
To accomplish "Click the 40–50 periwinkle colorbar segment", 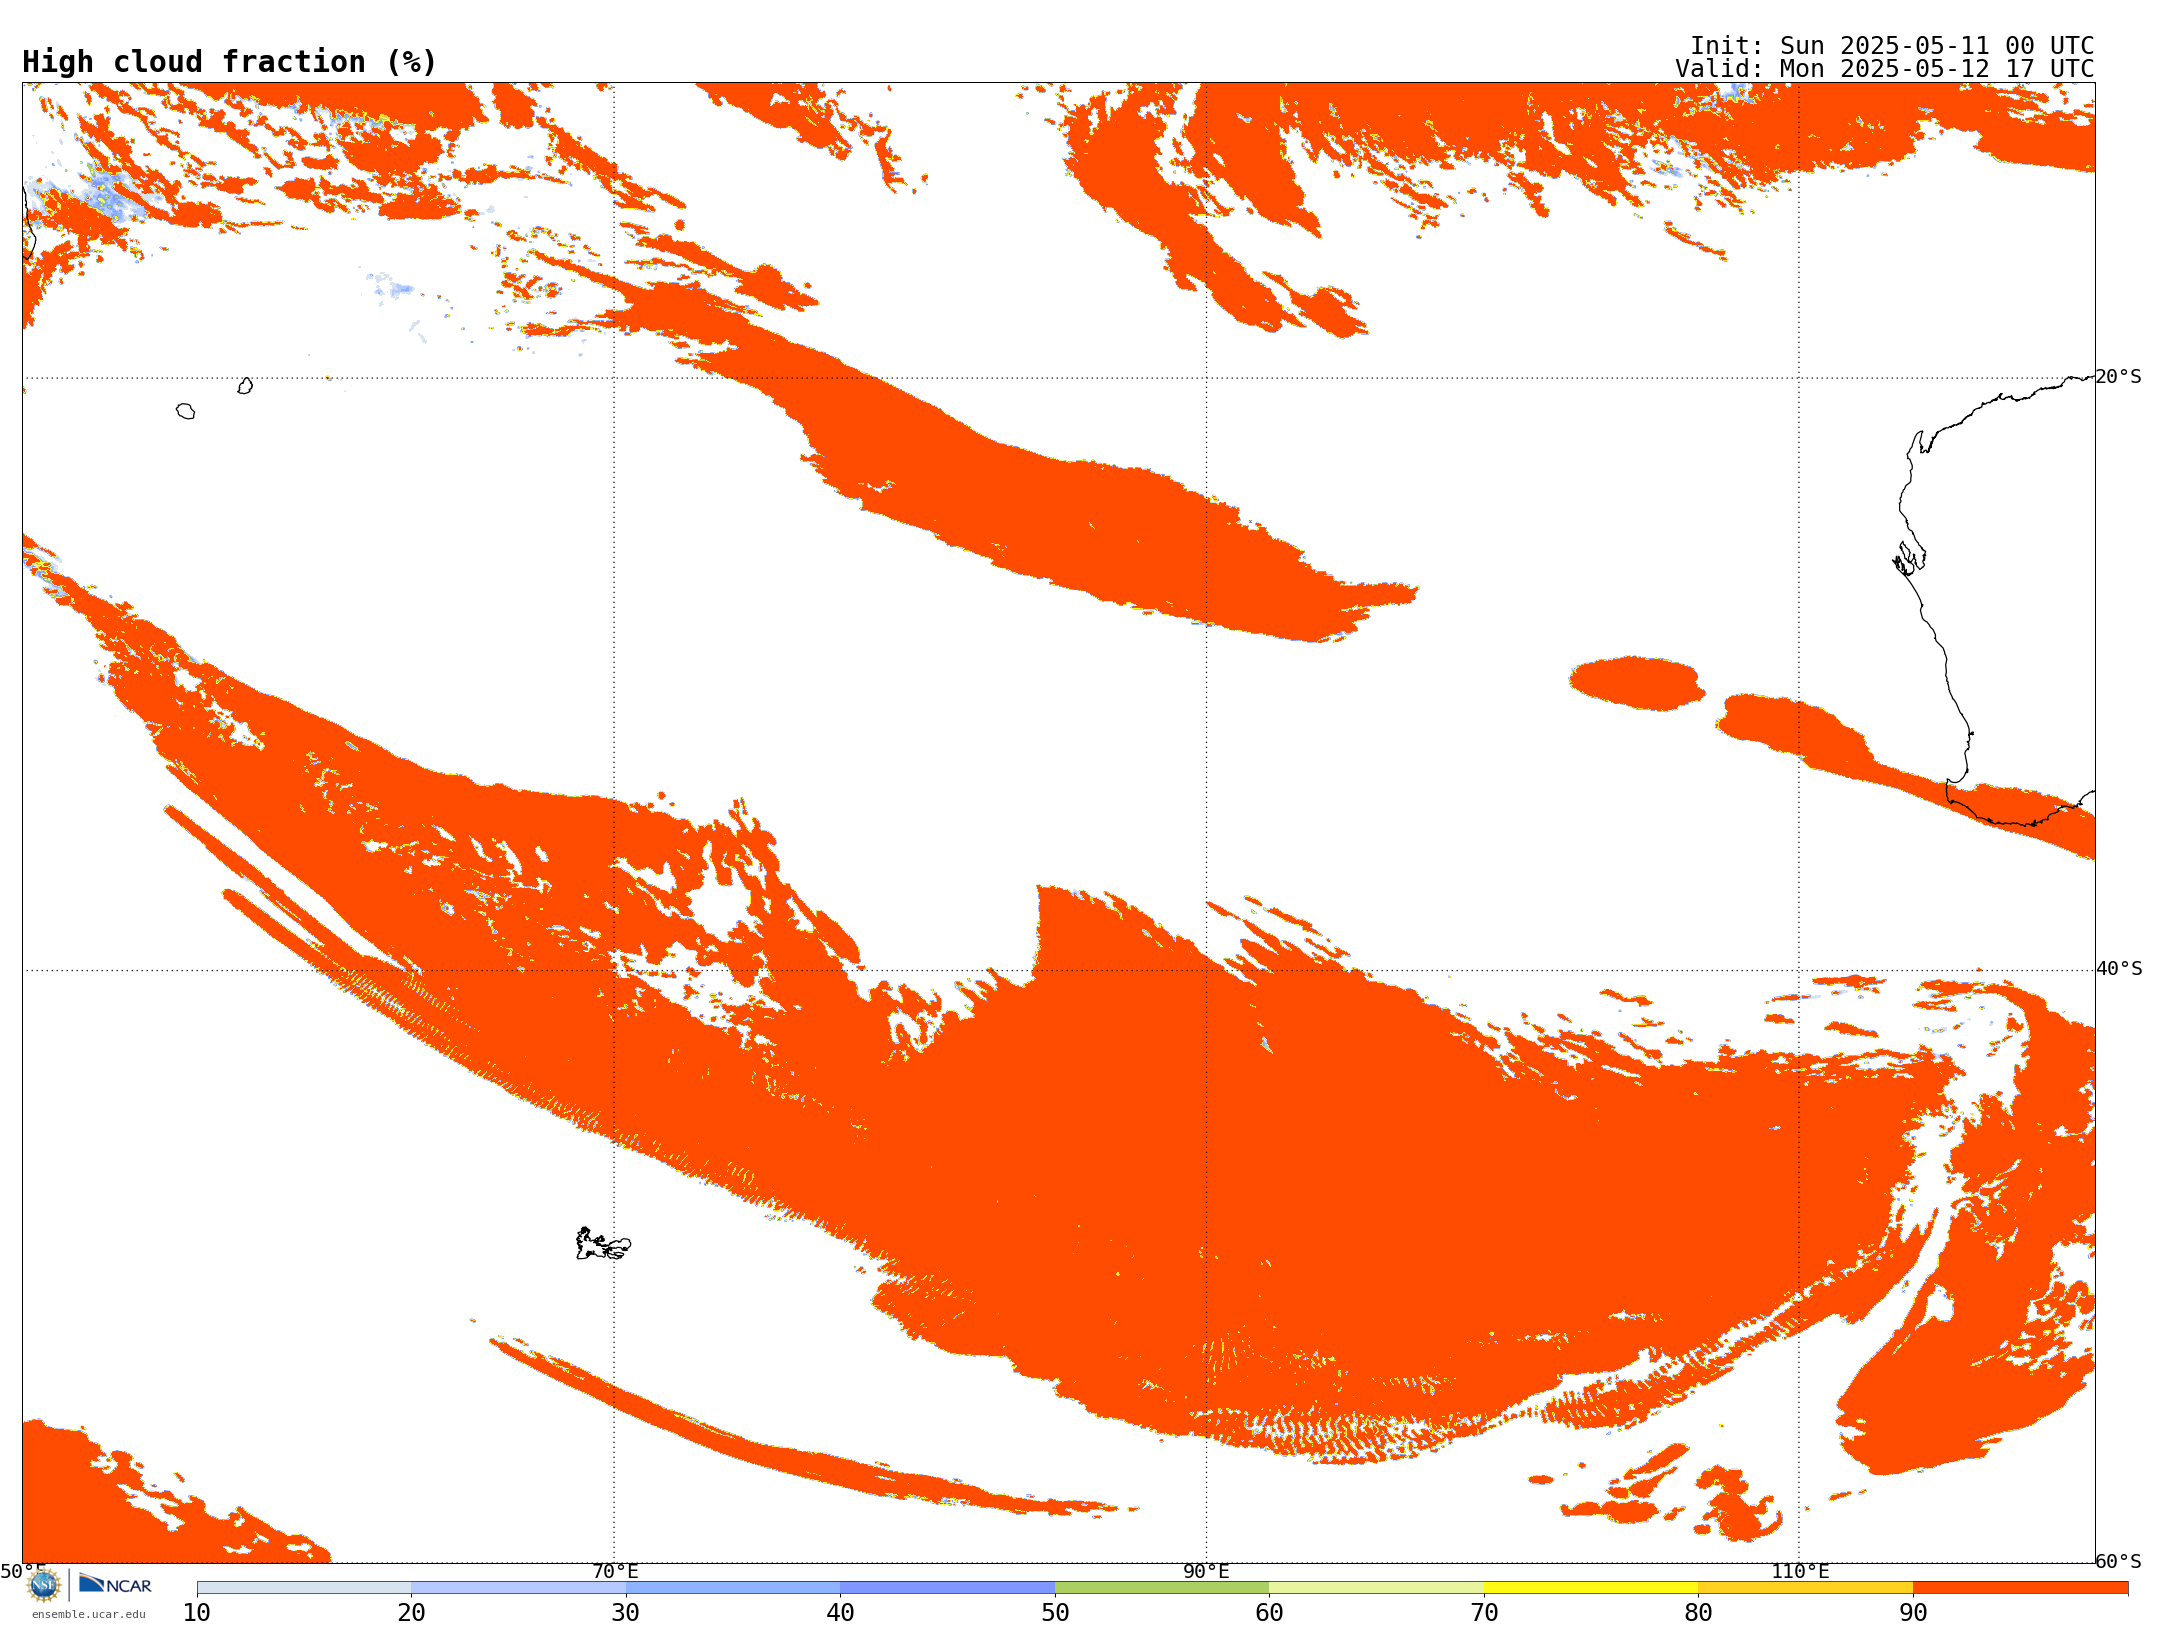I will click(x=947, y=1588).
